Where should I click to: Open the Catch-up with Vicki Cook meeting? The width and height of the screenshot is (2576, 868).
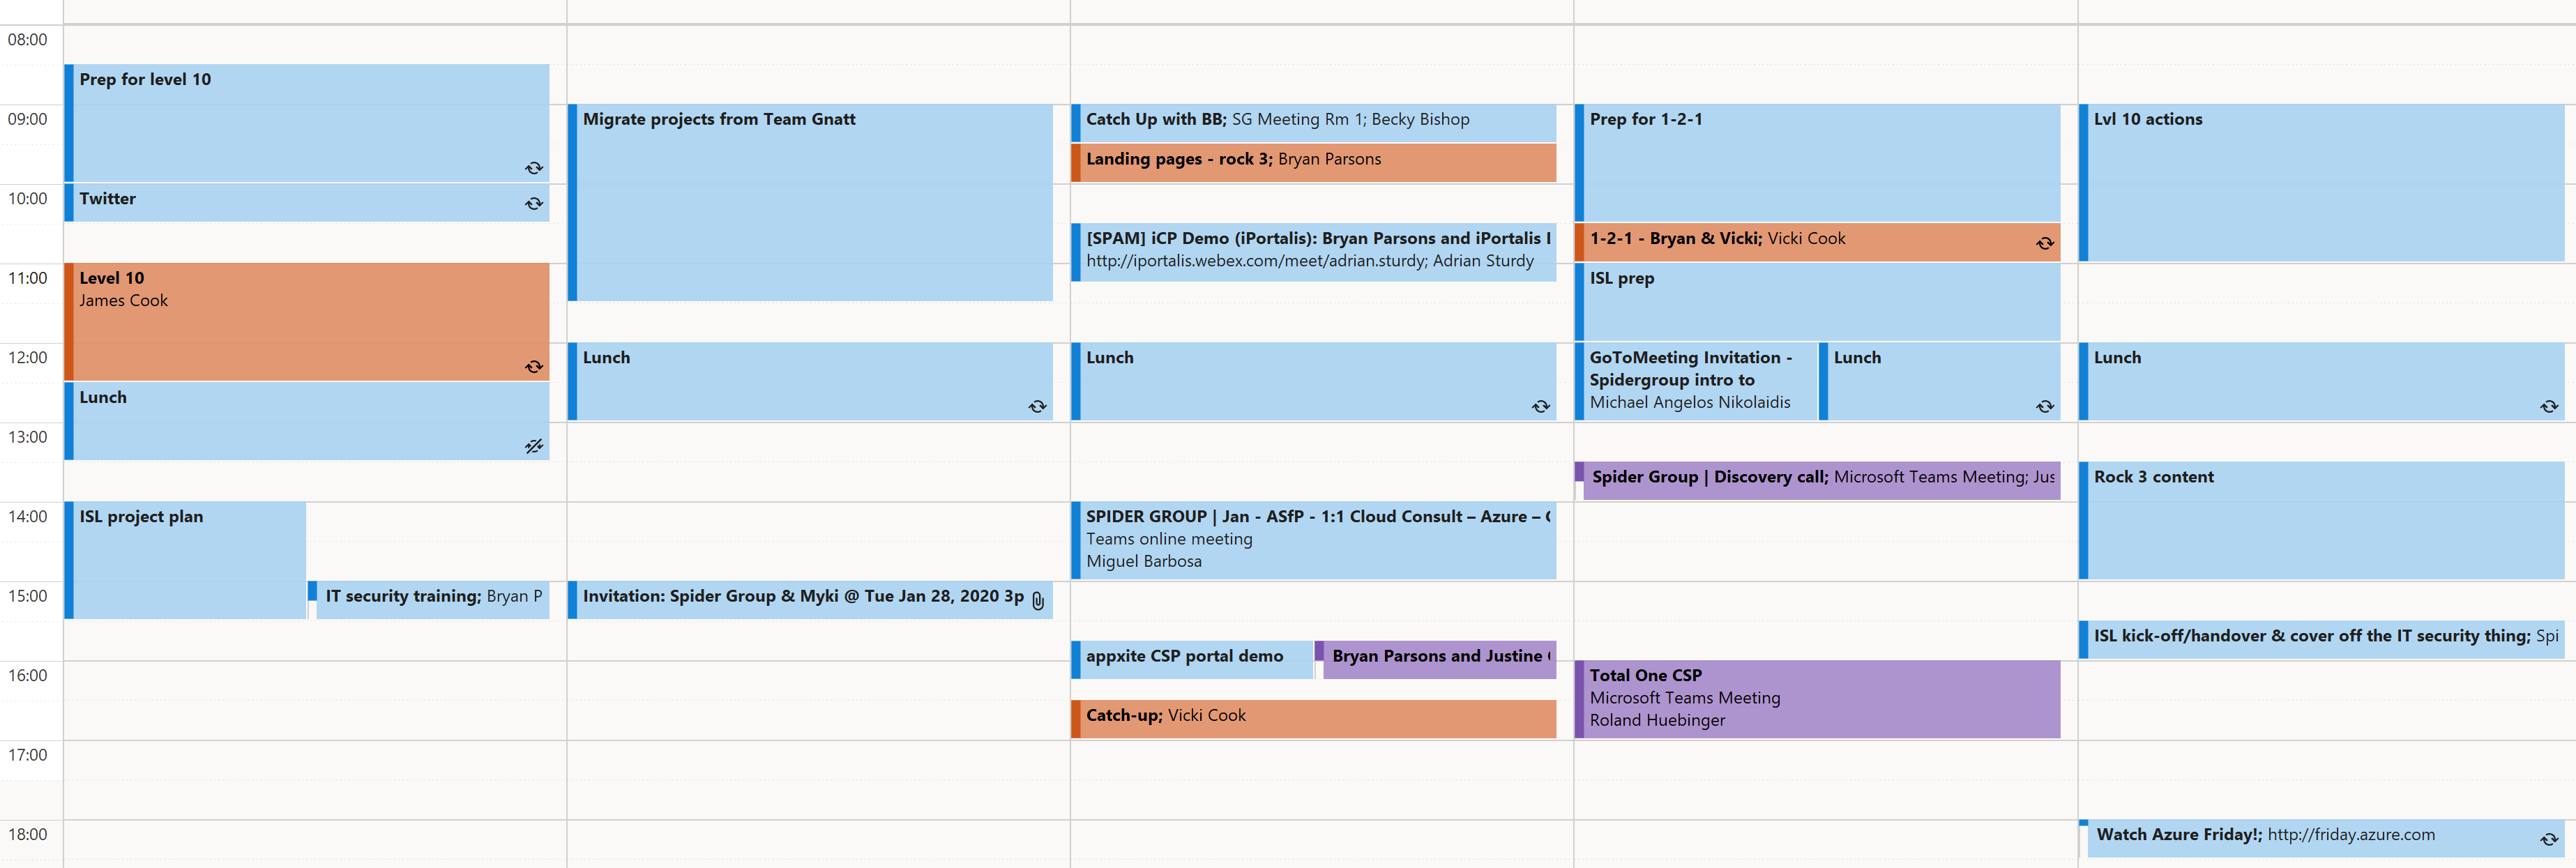[1310, 717]
